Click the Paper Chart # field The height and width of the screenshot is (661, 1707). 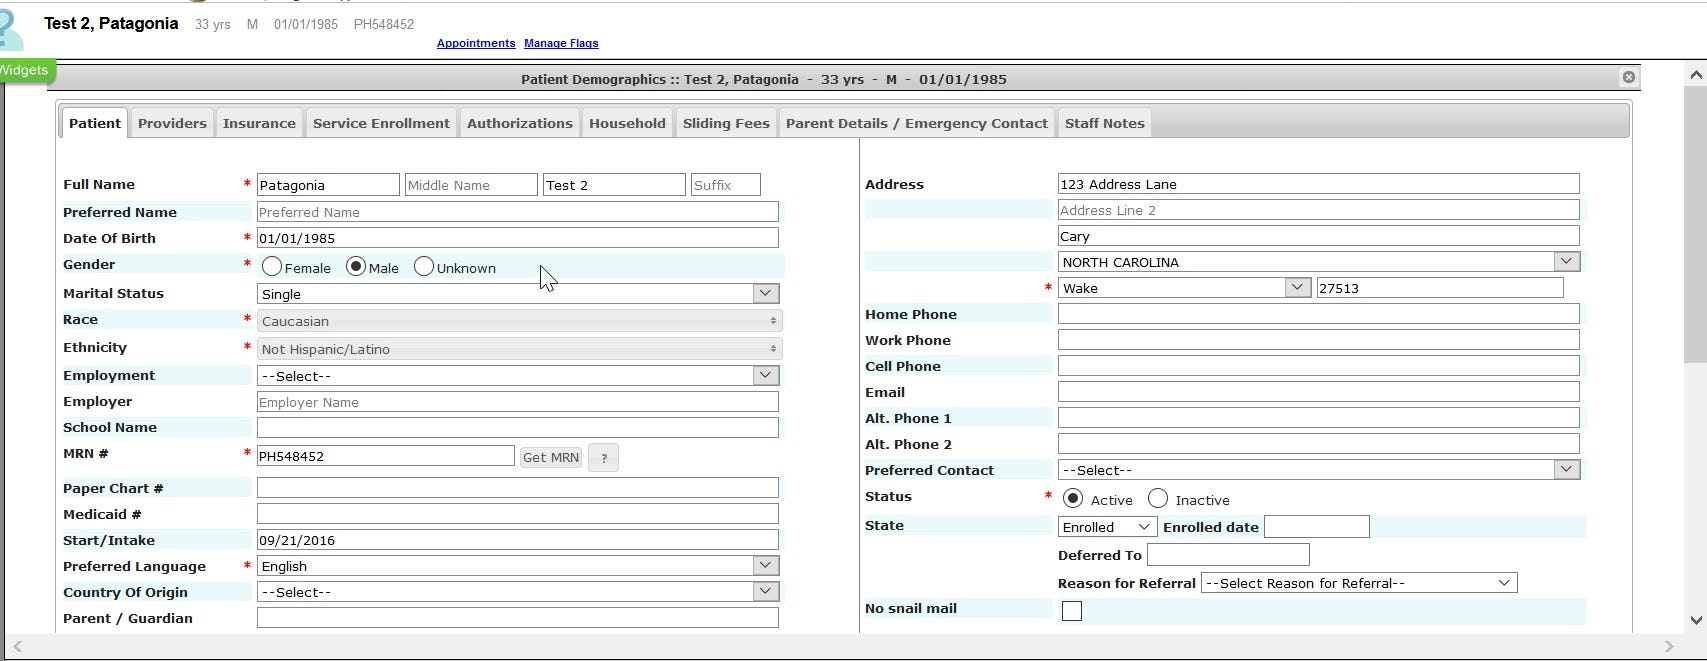518,488
